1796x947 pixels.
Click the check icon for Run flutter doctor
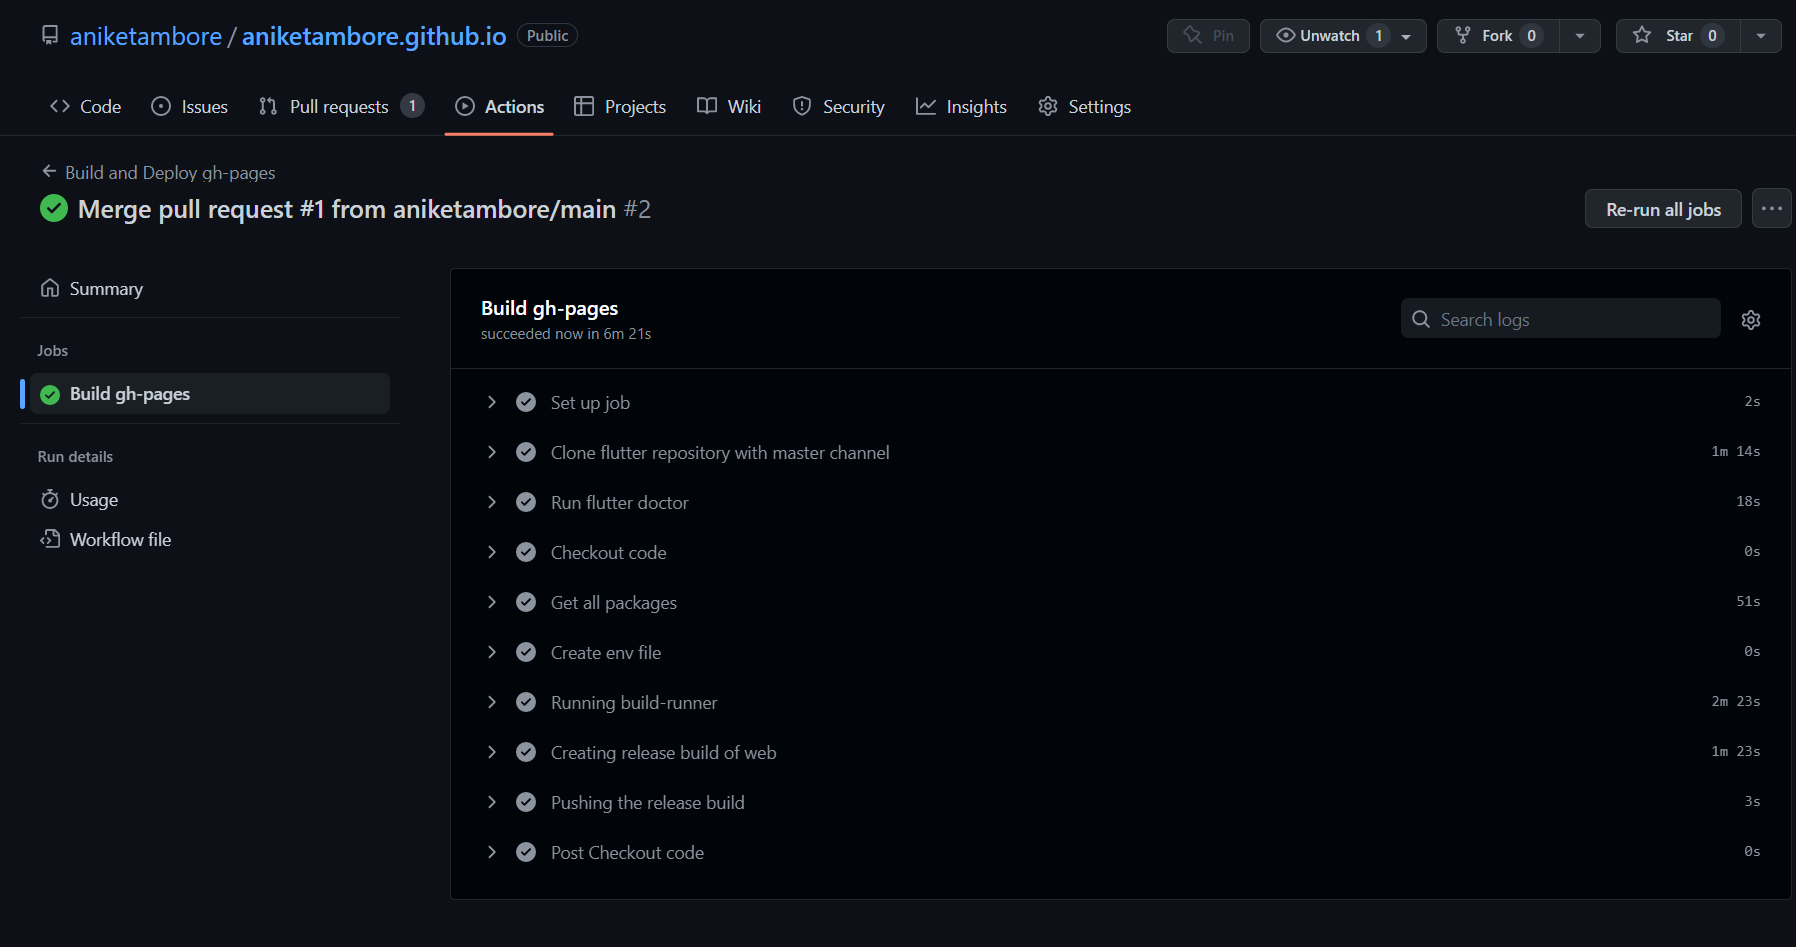pos(526,502)
